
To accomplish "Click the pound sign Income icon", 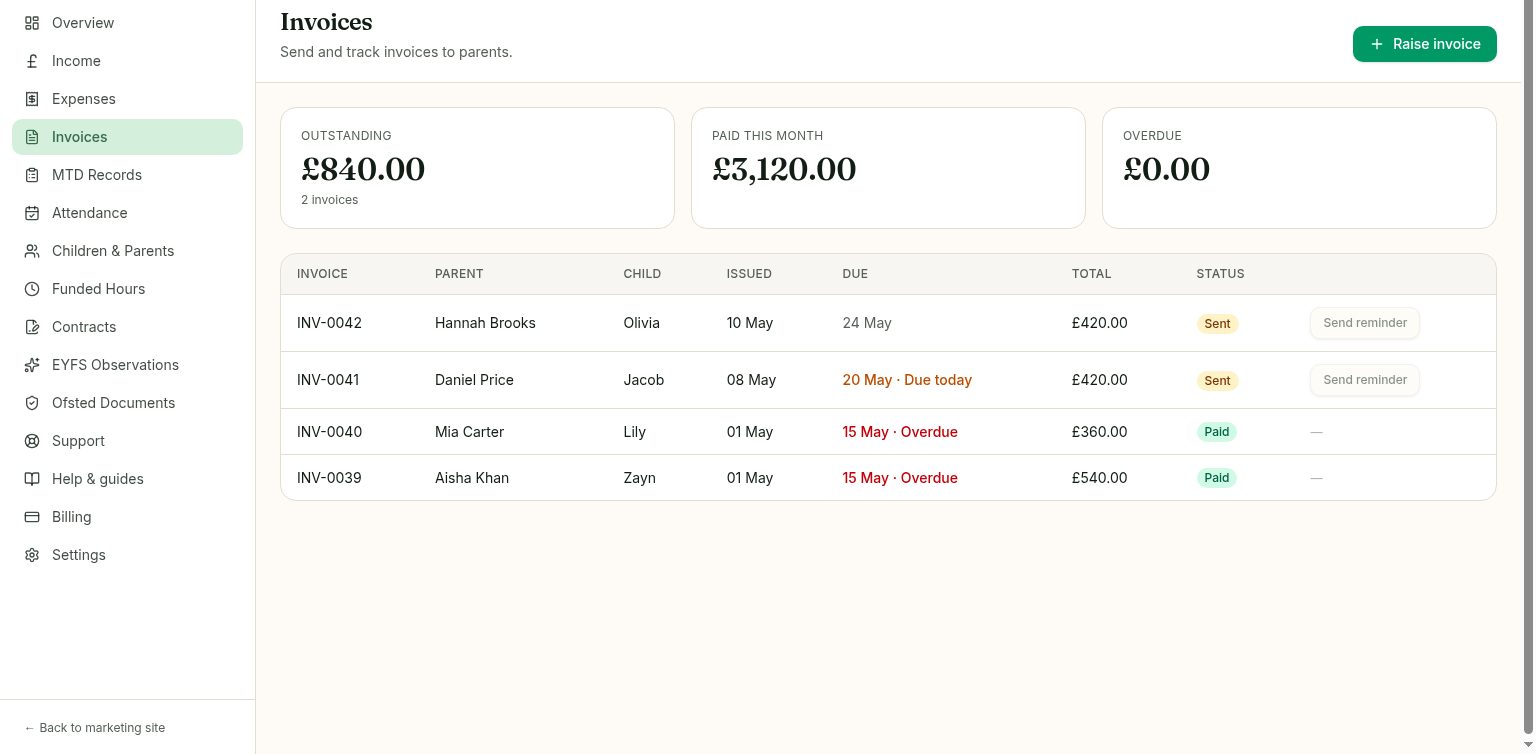I will click(32, 61).
